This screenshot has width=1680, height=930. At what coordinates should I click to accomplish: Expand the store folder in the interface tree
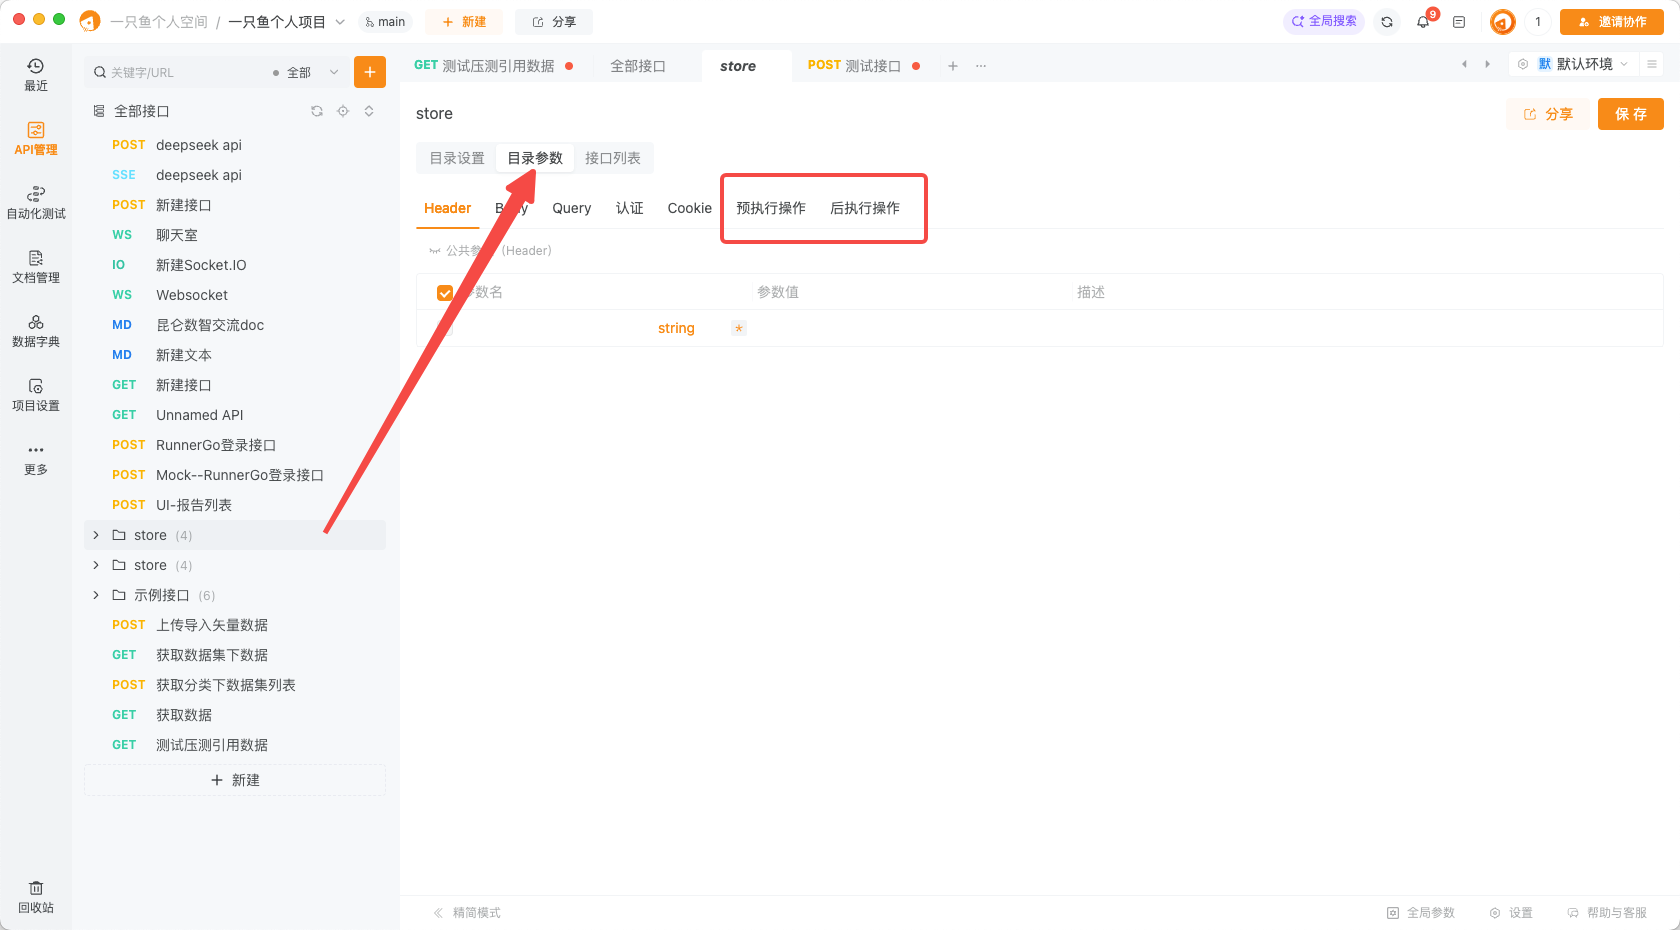coord(95,534)
